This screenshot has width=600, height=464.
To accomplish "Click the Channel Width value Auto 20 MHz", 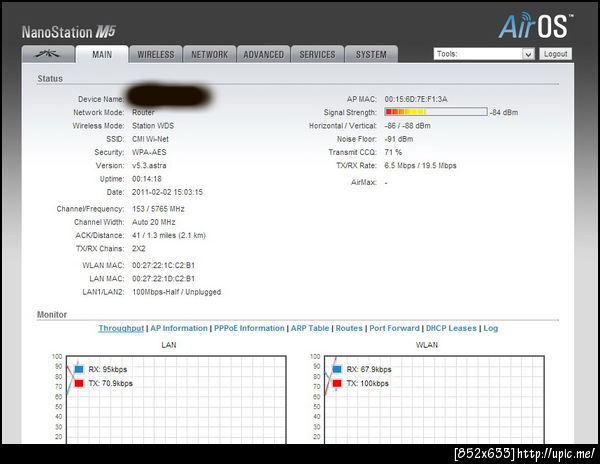I will tap(154, 222).
